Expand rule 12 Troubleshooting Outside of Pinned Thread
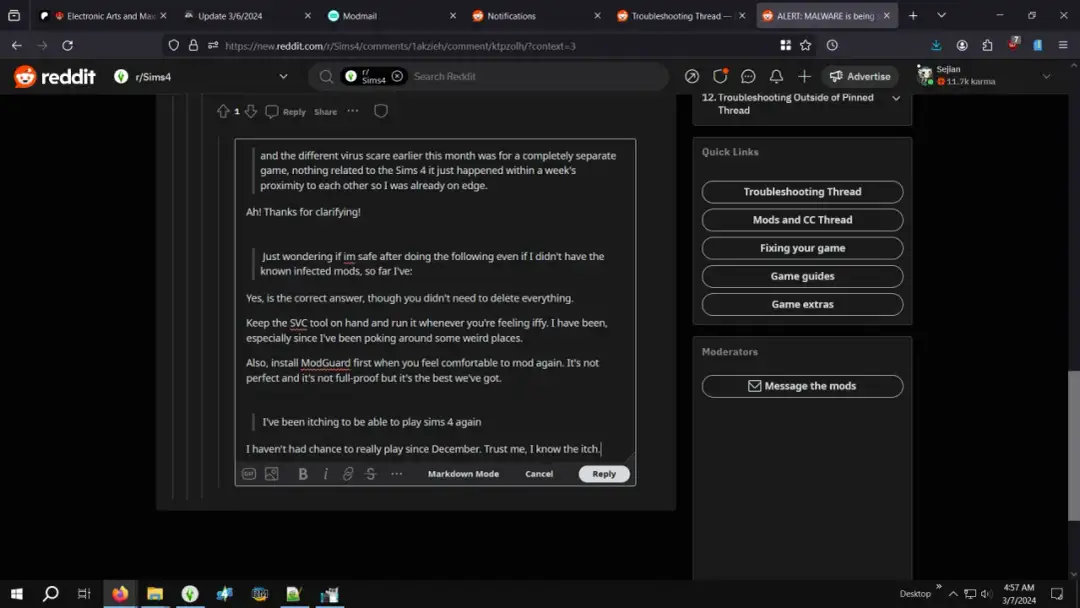 point(895,98)
